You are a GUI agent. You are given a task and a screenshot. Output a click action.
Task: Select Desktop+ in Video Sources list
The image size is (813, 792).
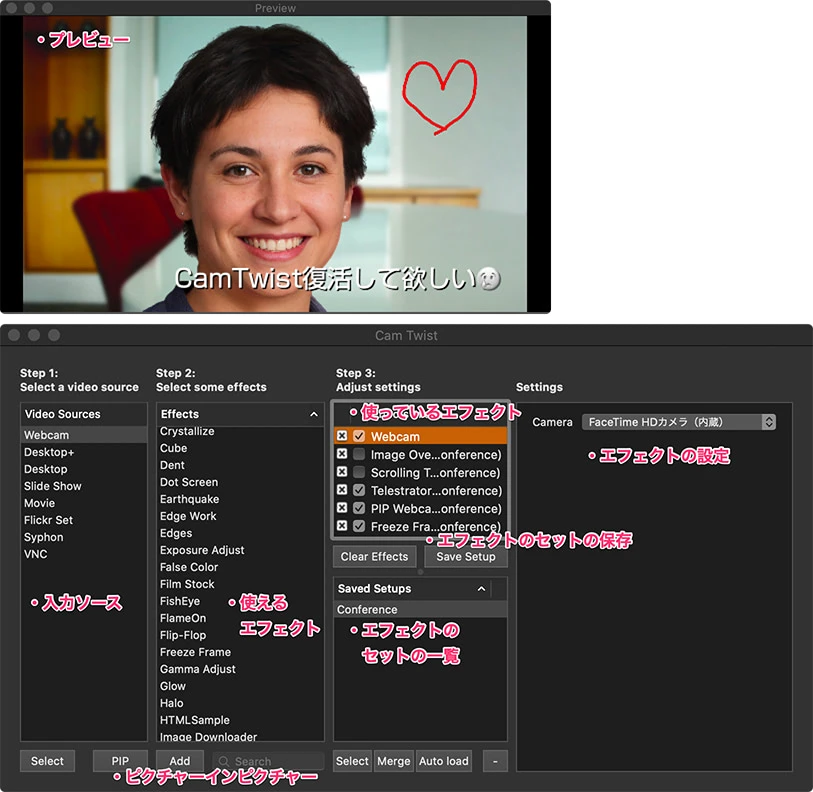coord(49,452)
